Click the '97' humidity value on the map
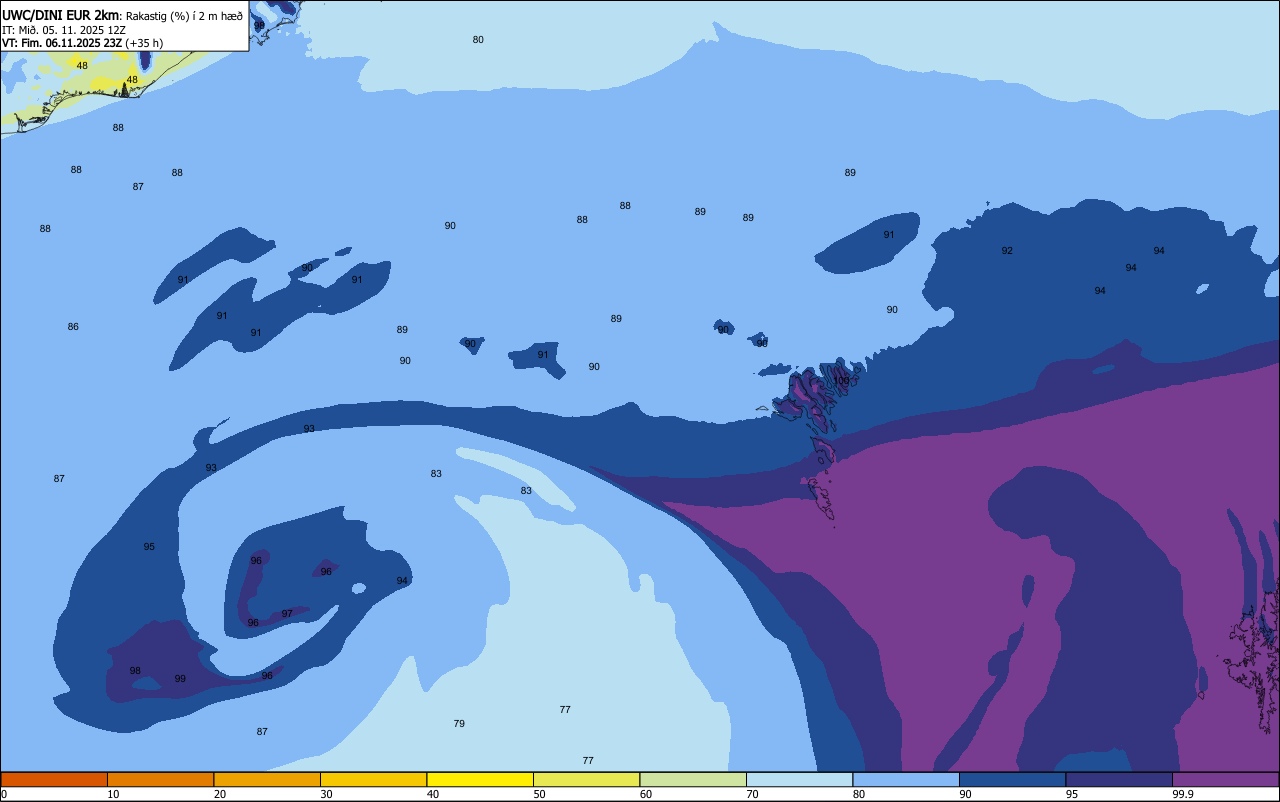Image resolution: width=1280 pixels, height=802 pixels. pyautogui.click(x=287, y=614)
